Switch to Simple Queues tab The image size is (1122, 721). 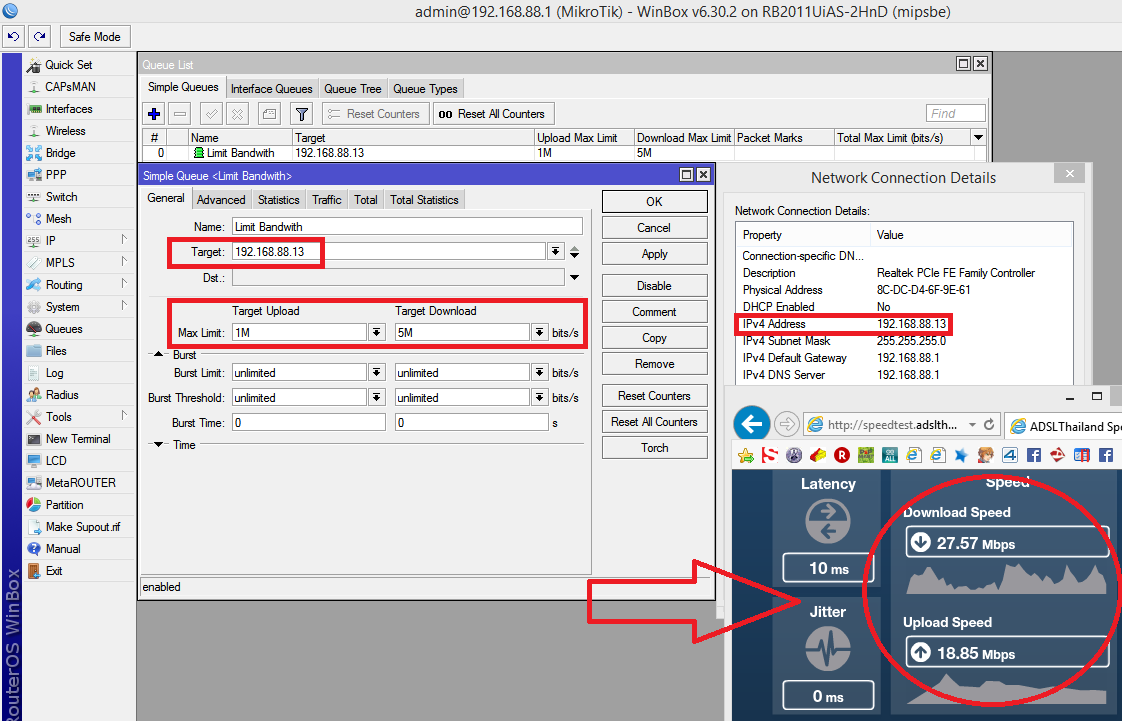183,87
